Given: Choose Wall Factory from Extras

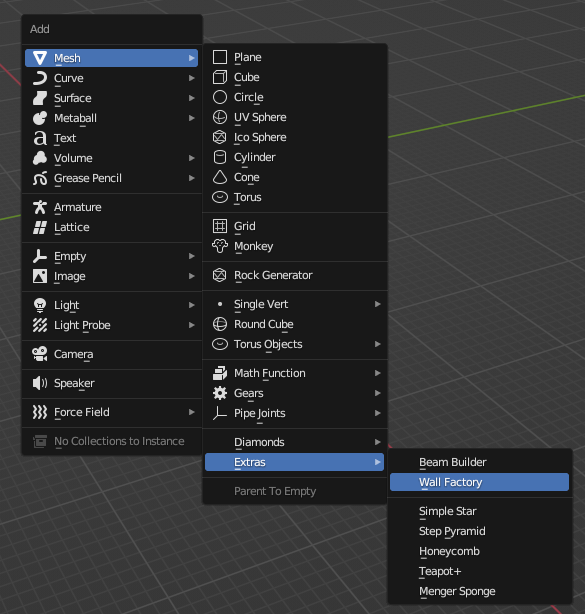Looking at the screenshot, I should coord(479,482).
